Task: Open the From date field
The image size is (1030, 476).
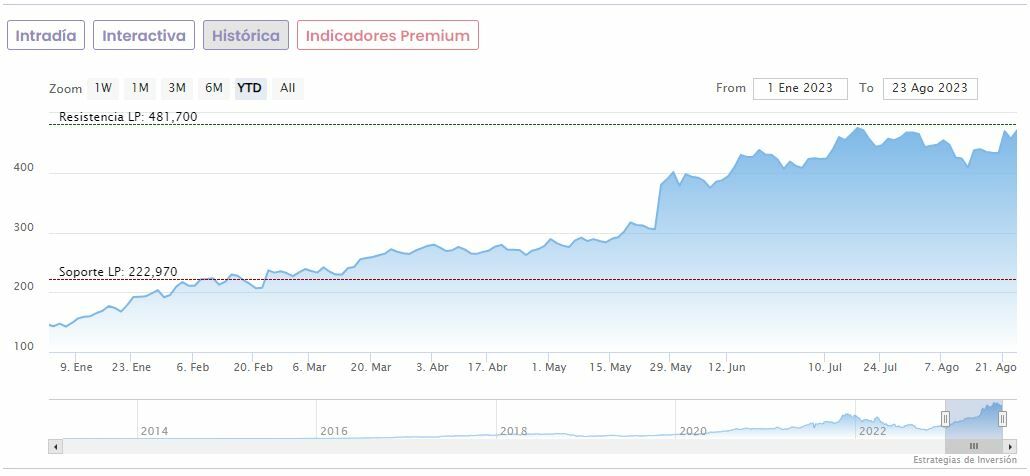Action: (800, 88)
